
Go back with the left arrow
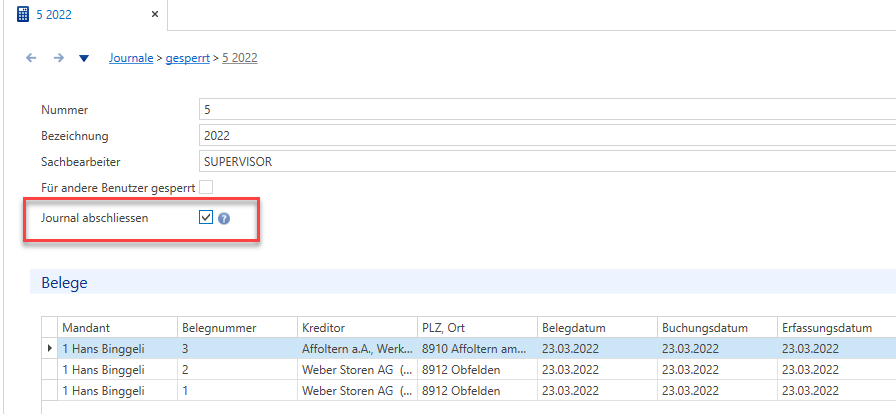[31, 58]
